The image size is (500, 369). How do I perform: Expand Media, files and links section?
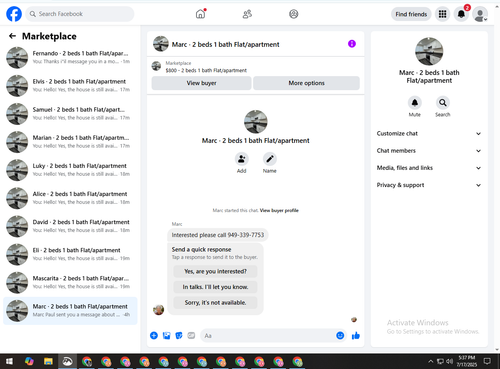[x=429, y=168]
